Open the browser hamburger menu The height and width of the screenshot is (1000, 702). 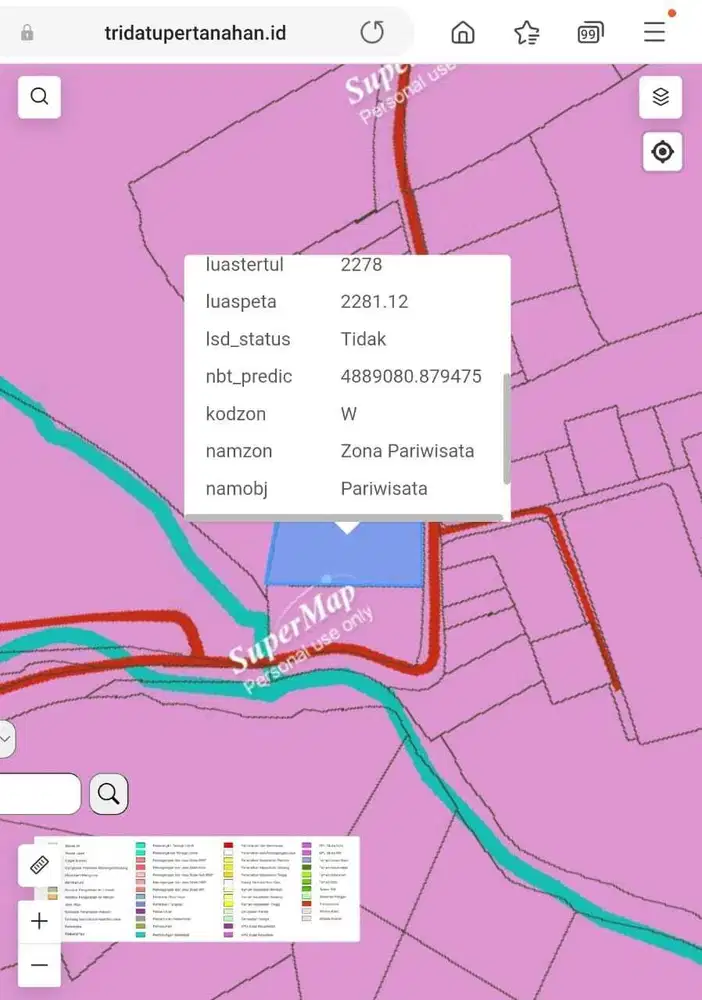(x=654, y=33)
